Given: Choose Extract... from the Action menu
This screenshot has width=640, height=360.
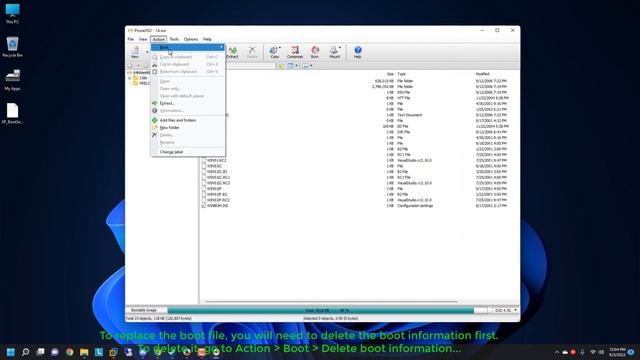Looking at the screenshot, I should [x=188, y=103].
